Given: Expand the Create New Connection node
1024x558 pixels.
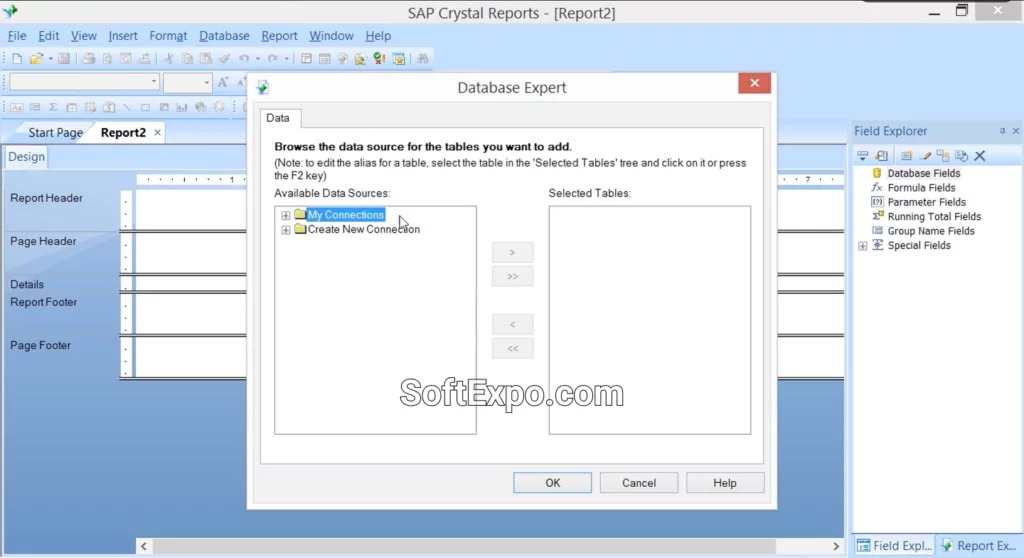Looking at the screenshot, I should pyautogui.click(x=285, y=230).
